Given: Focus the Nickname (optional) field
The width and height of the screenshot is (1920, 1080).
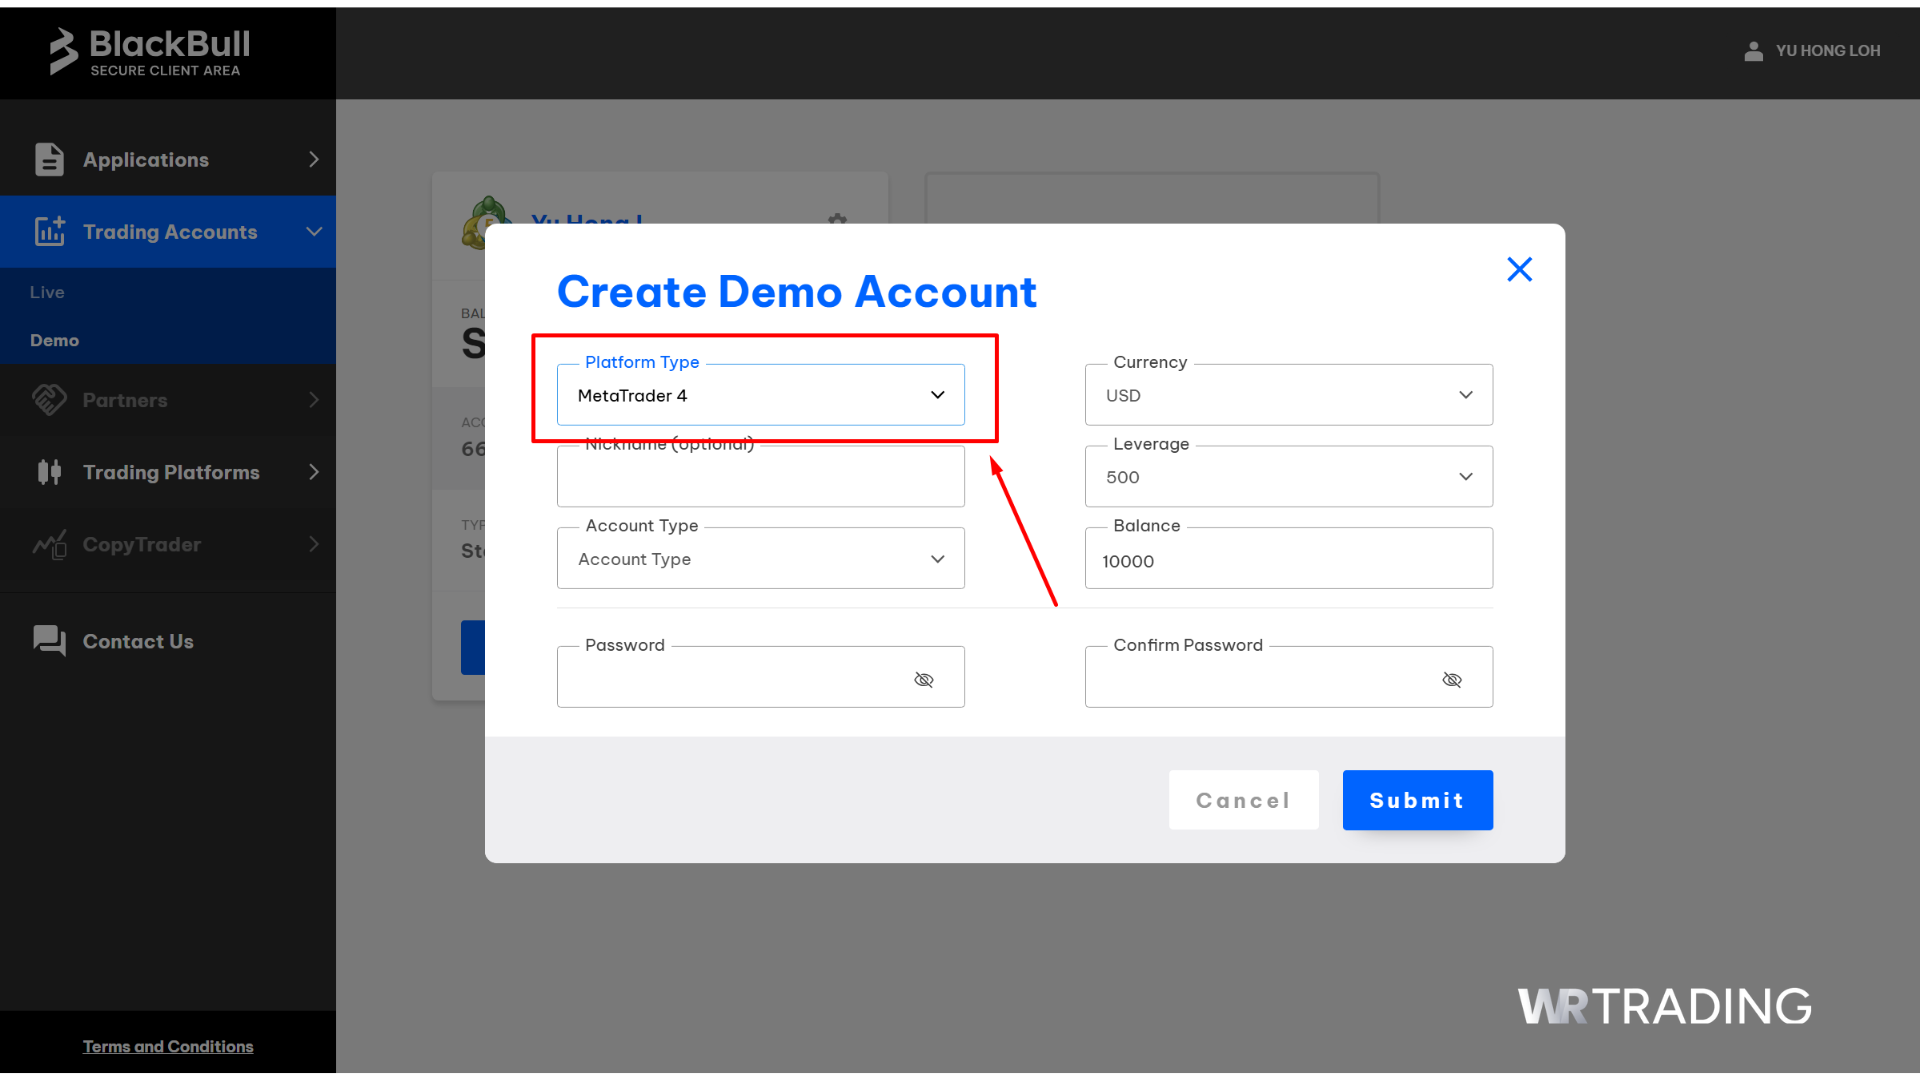Looking at the screenshot, I should [x=760, y=477].
